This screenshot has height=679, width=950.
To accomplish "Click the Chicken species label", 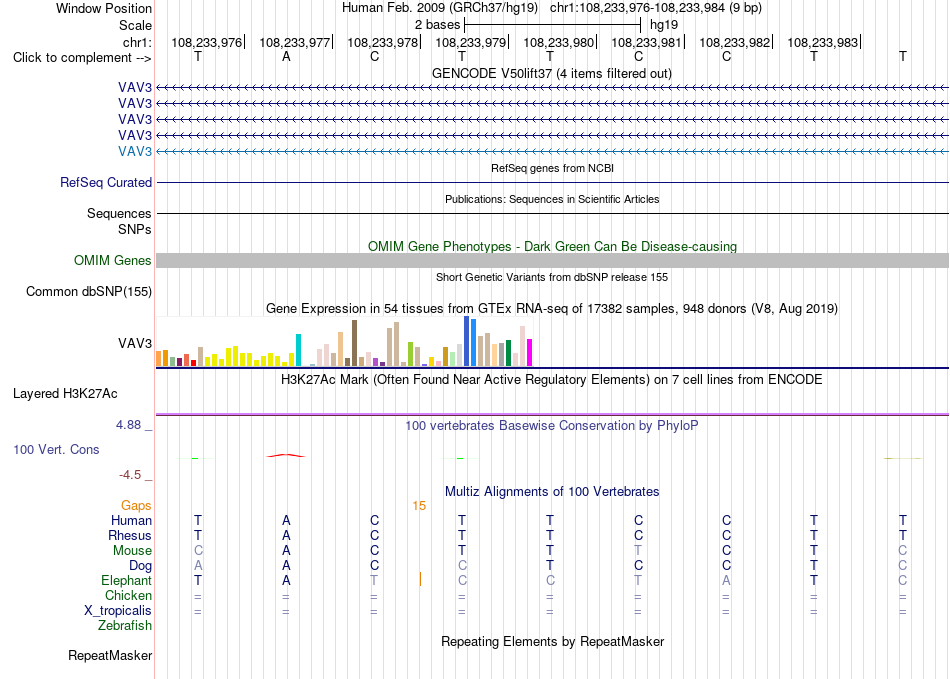I will click(128, 595).
